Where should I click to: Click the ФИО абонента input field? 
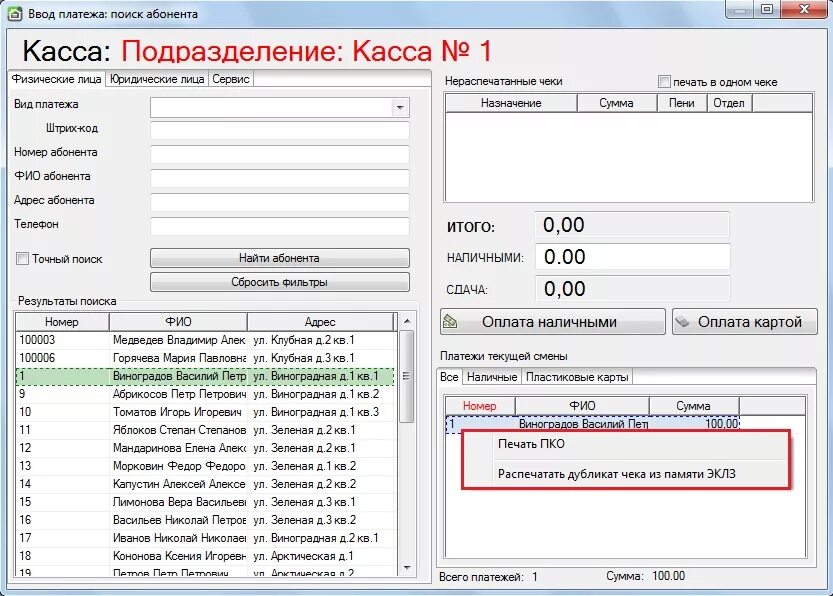(278, 179)
